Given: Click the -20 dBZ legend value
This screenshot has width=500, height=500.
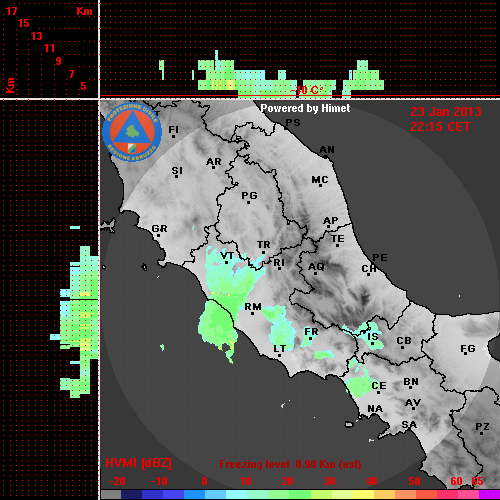Looking at the screenshot, I should tap(117, 481).
